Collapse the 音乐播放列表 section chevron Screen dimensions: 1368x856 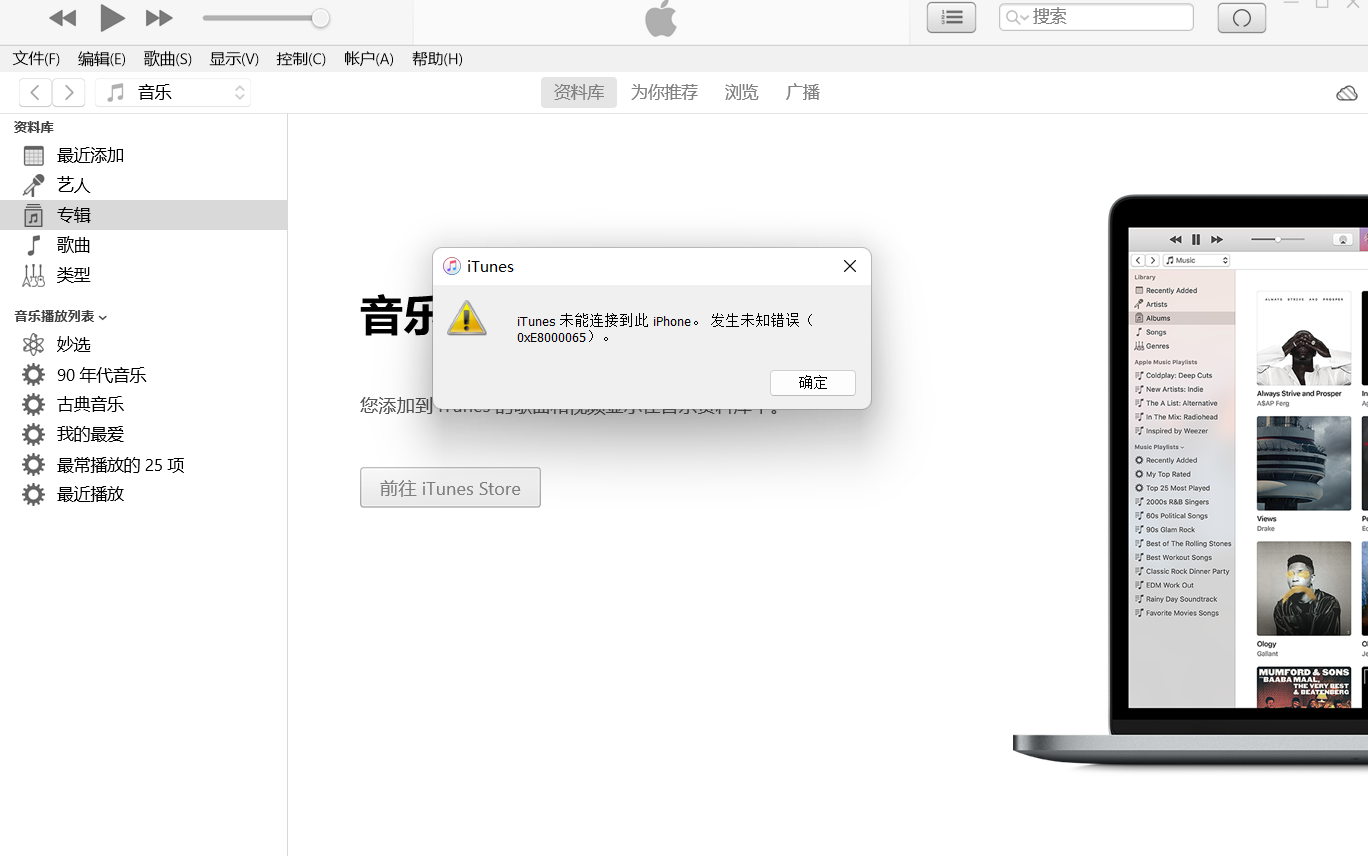pos(103,318)
